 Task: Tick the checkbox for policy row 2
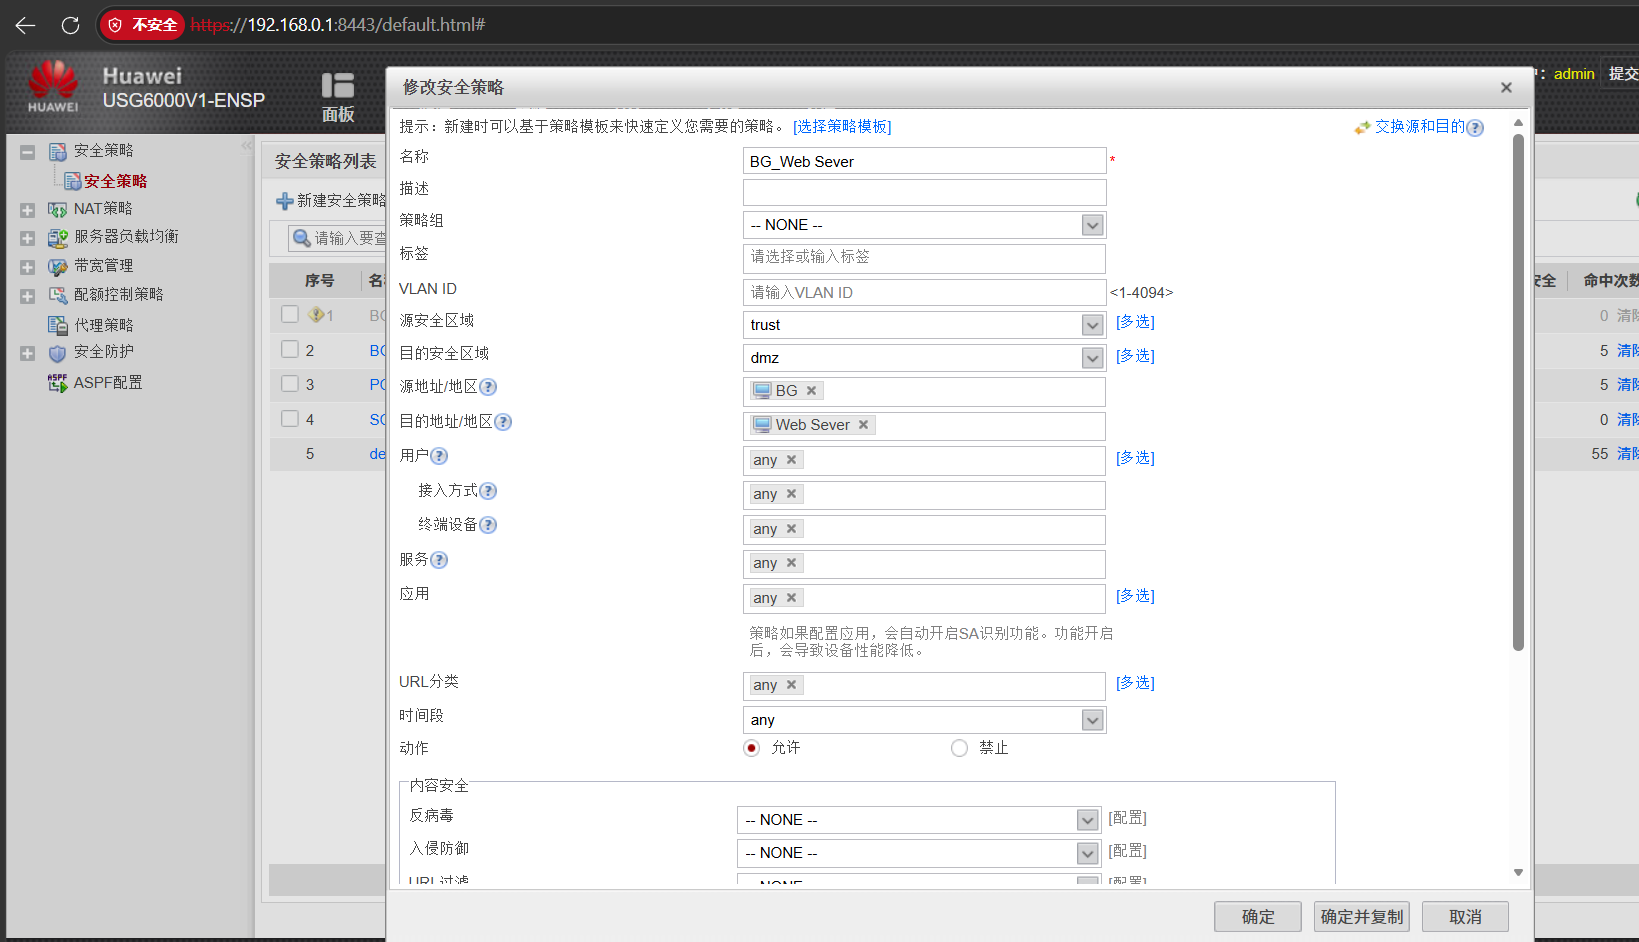click(x=290, y=349)
